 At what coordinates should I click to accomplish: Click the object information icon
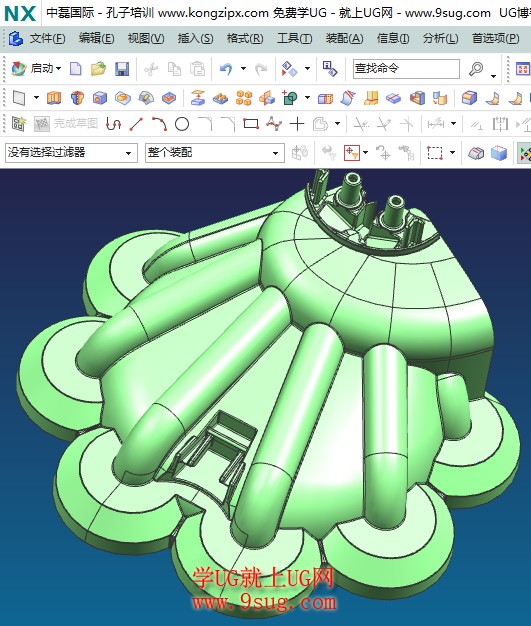coord(330,69)
